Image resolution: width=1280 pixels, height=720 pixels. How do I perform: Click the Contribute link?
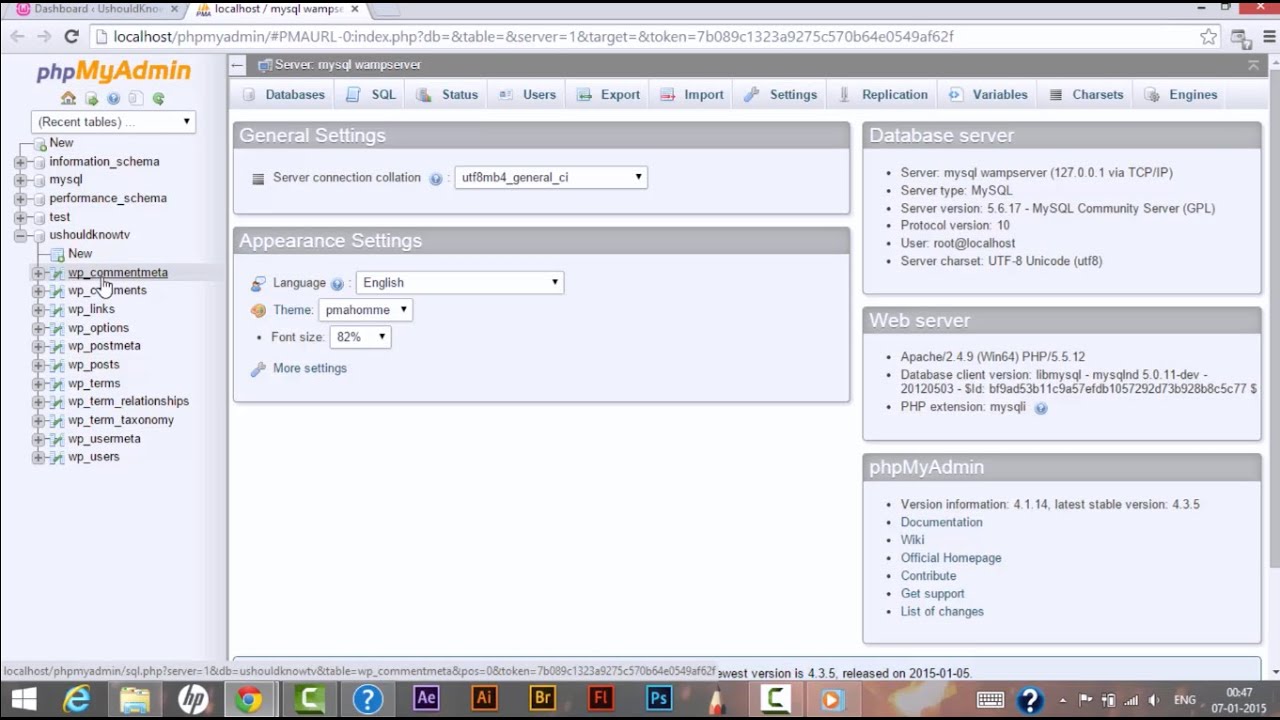pos(928,576)
